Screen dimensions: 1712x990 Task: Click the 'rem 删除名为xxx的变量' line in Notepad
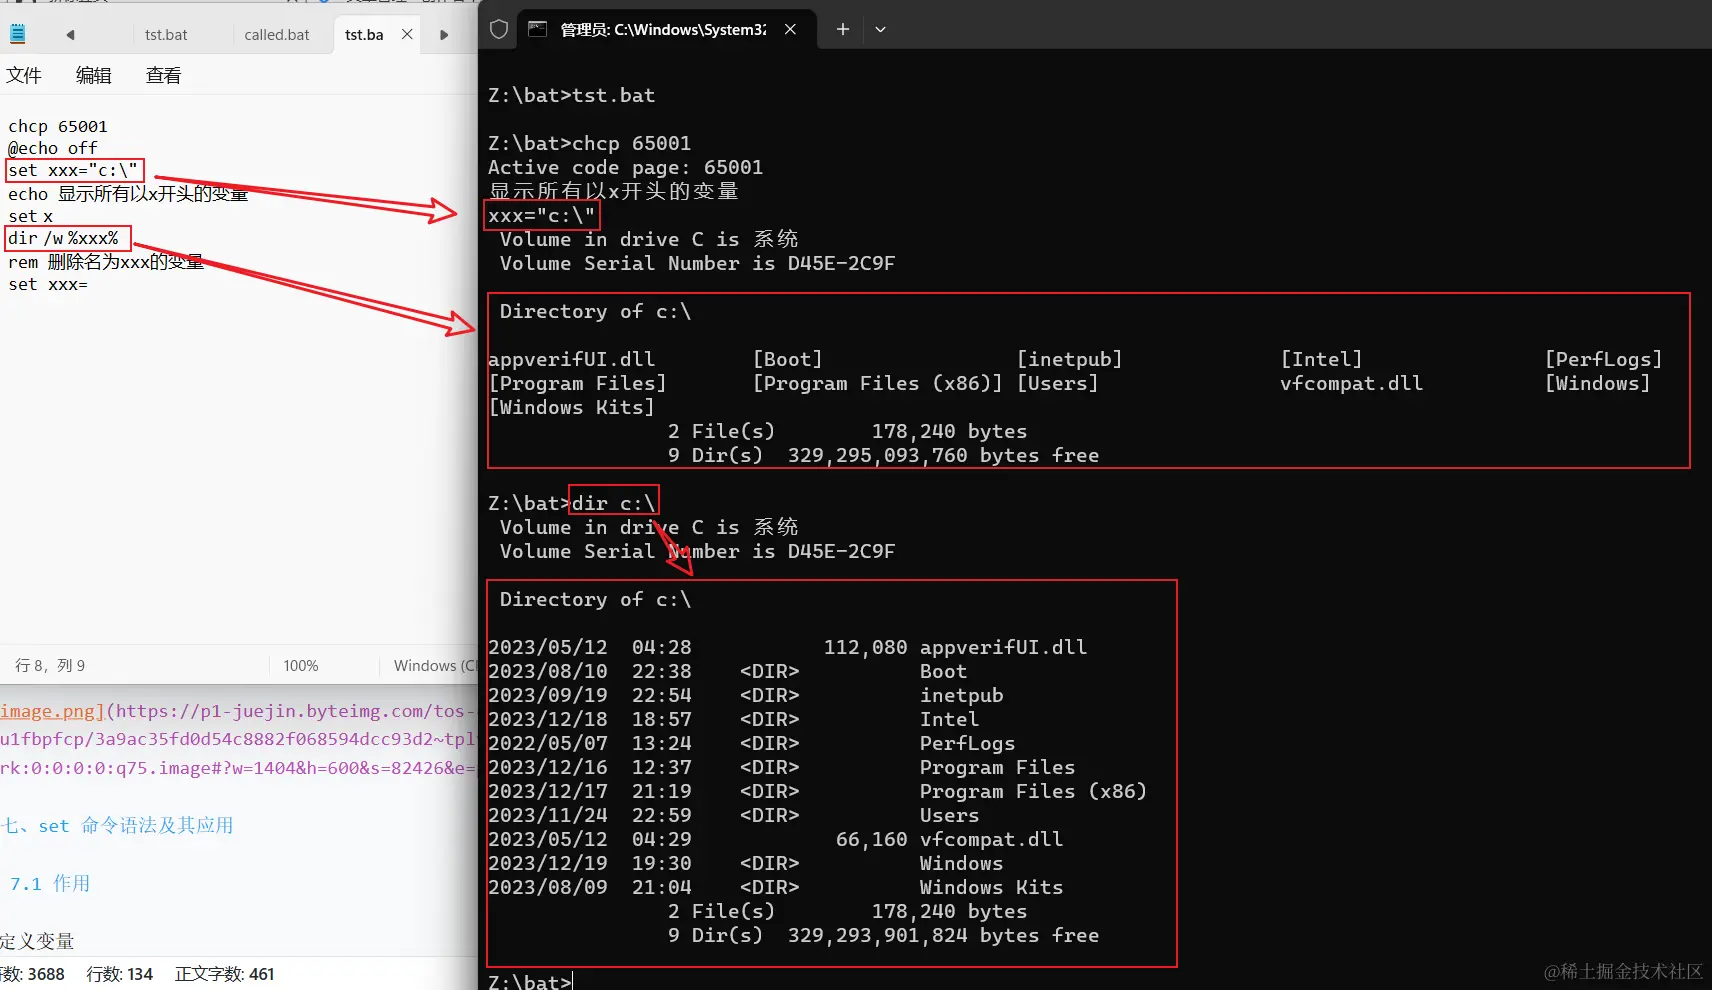click(x=105, y=261)
